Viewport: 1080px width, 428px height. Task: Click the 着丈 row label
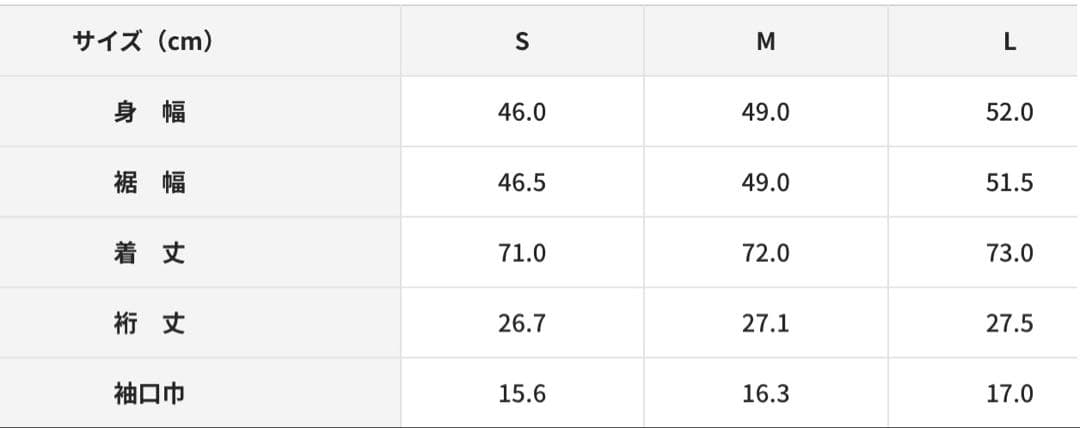(149, 253)
